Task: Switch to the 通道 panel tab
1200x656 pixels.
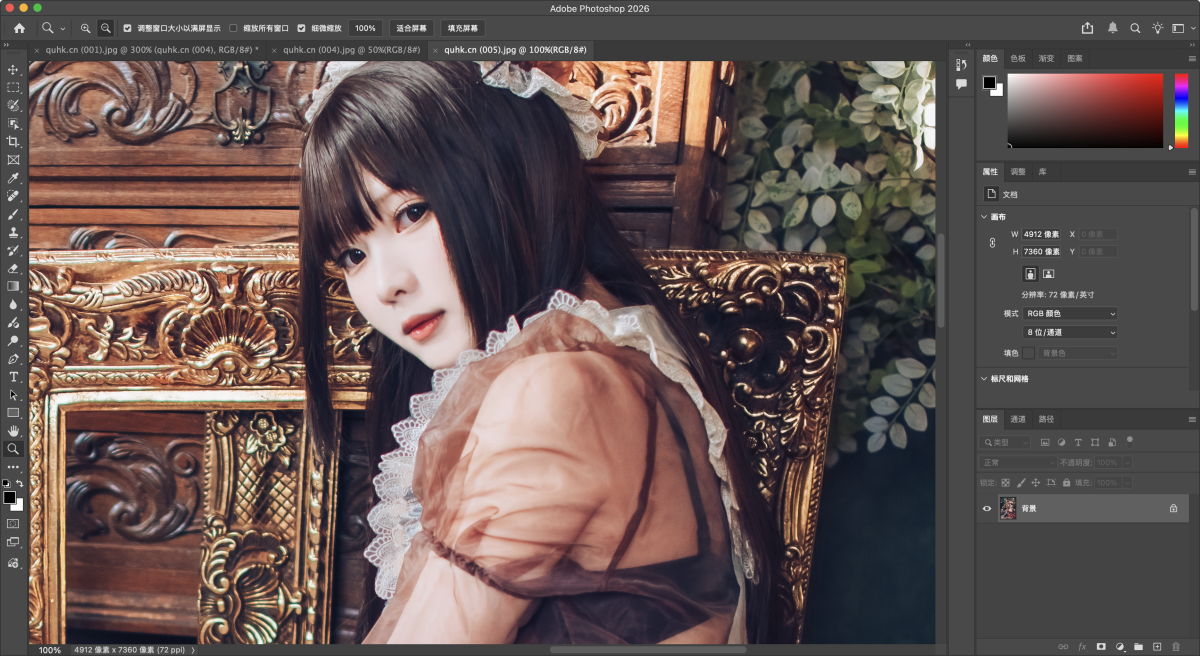Action: [x=1018, y=419]
